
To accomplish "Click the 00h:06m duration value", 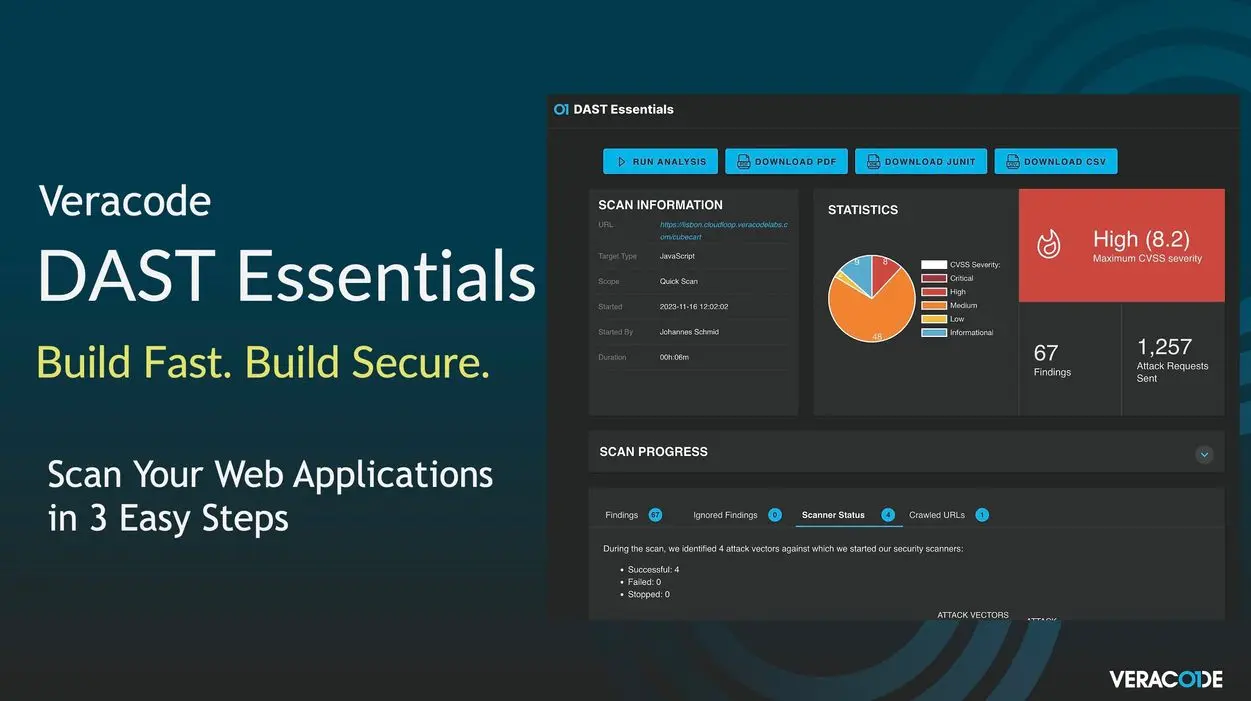I will point(675,357).
